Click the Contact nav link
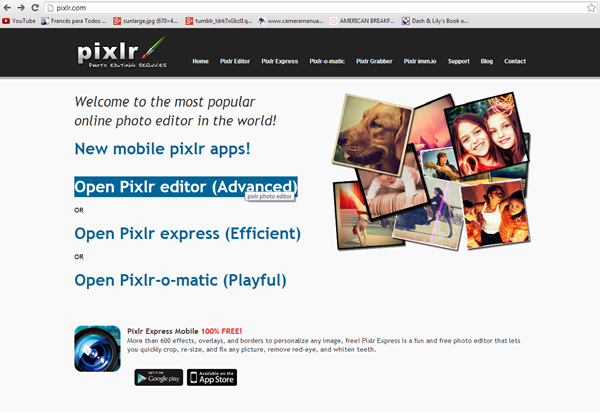This screenshot has height=412, width=600. point(515,61)
